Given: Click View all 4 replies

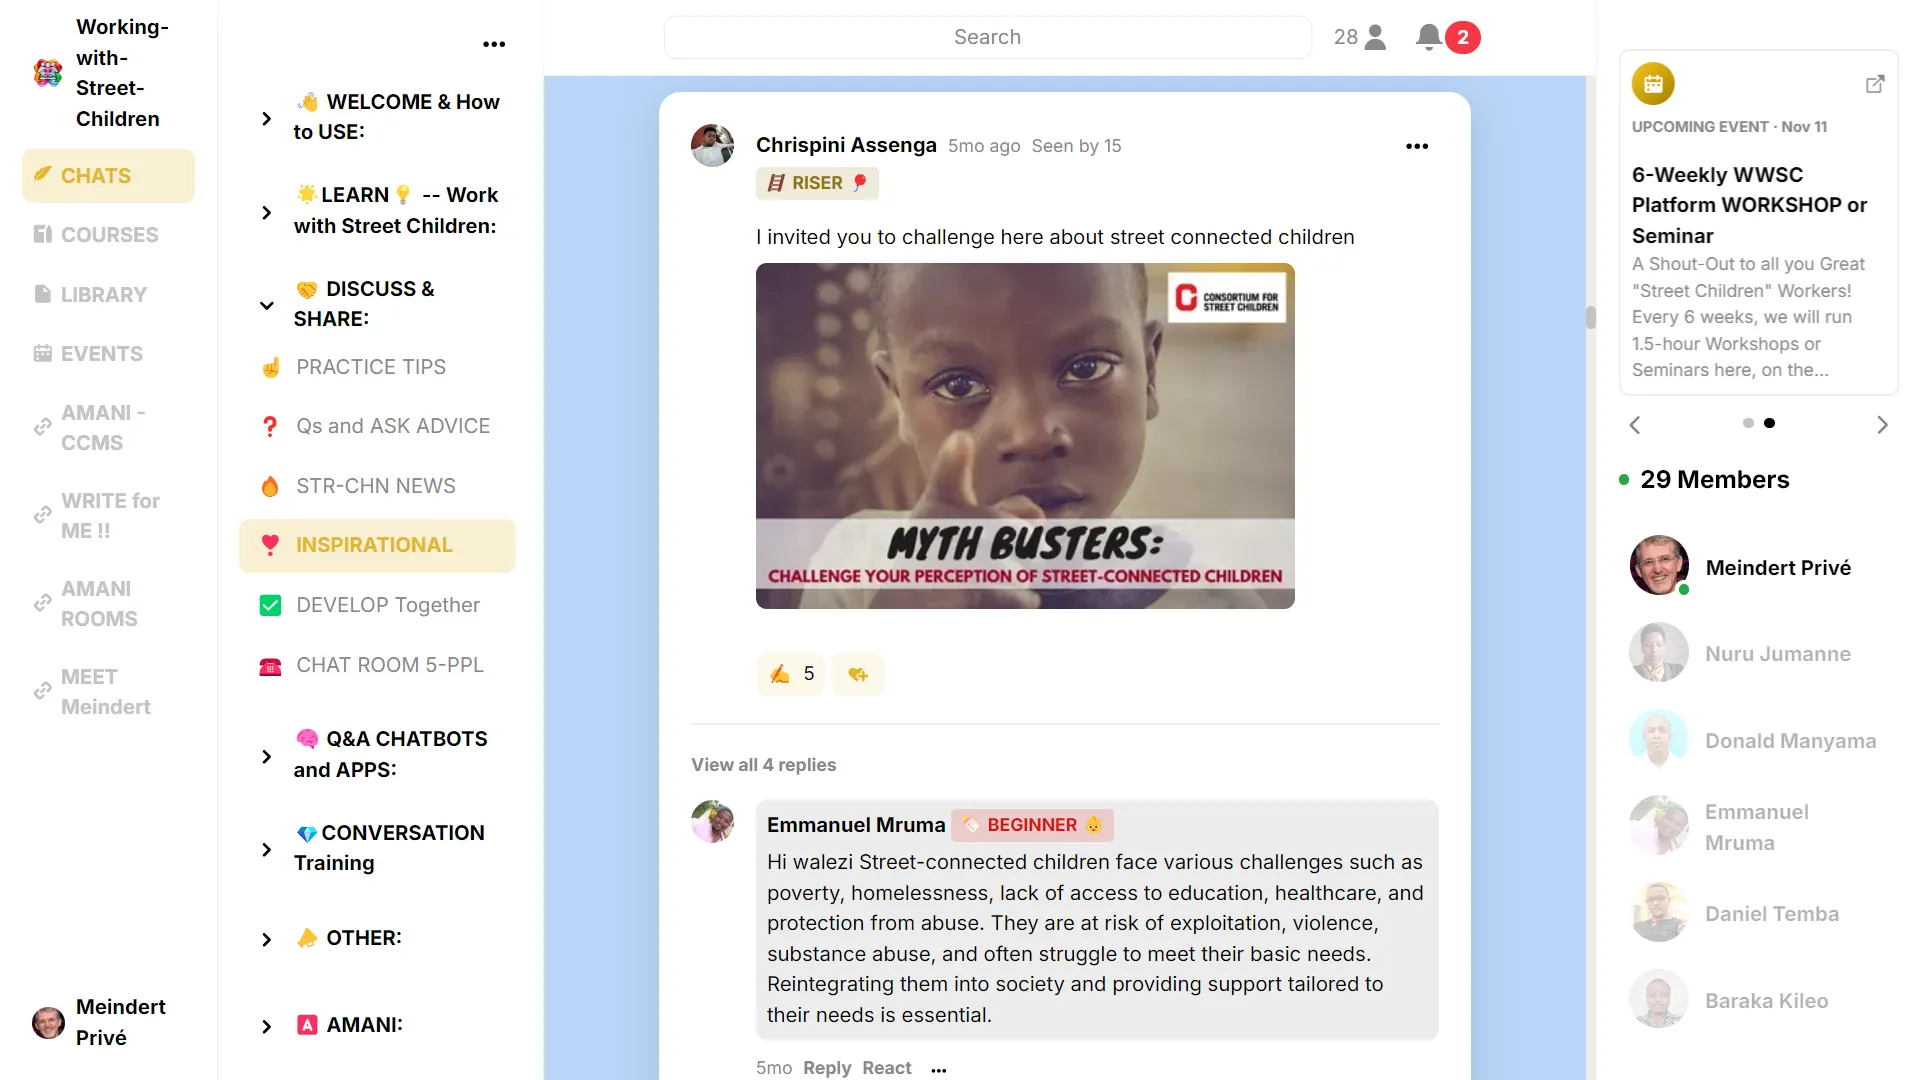Looking at the screenshot, I should (x=763, y=765).
